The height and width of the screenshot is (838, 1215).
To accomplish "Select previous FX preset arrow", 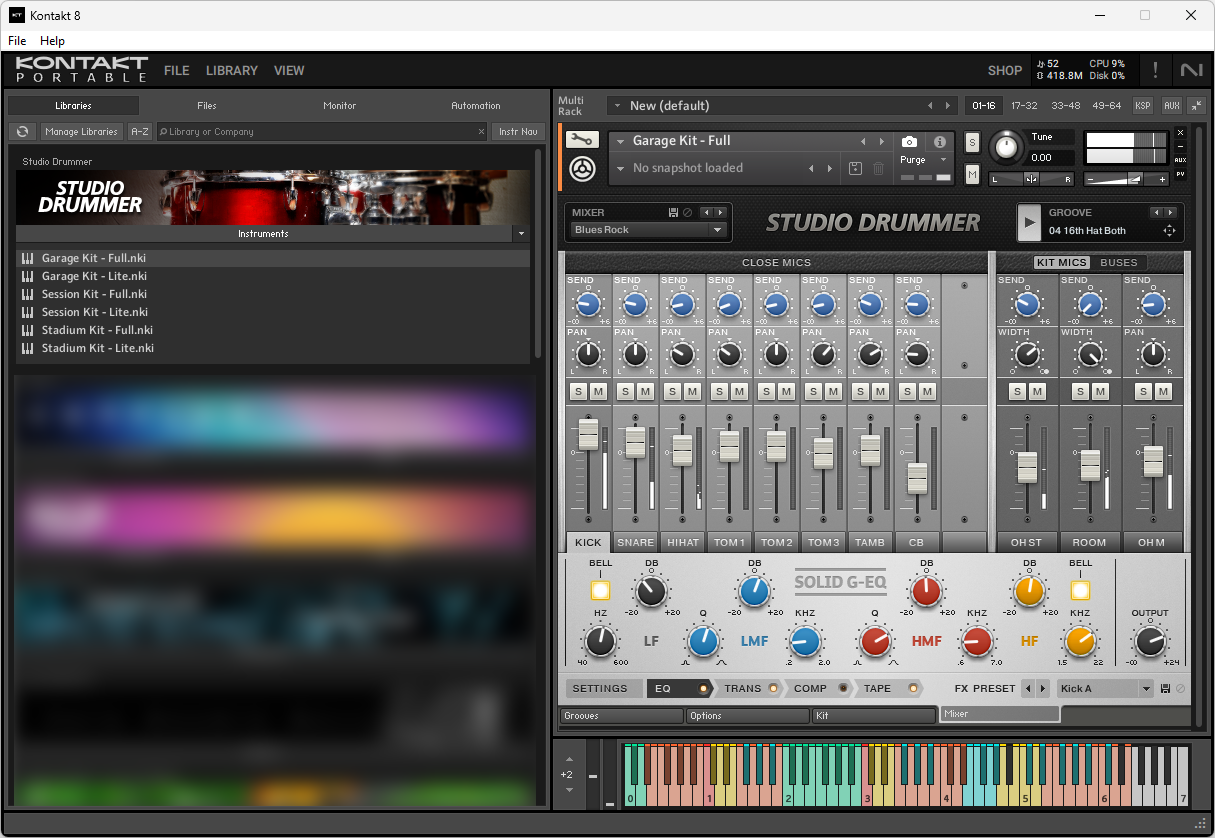I will pos(1028,688).
